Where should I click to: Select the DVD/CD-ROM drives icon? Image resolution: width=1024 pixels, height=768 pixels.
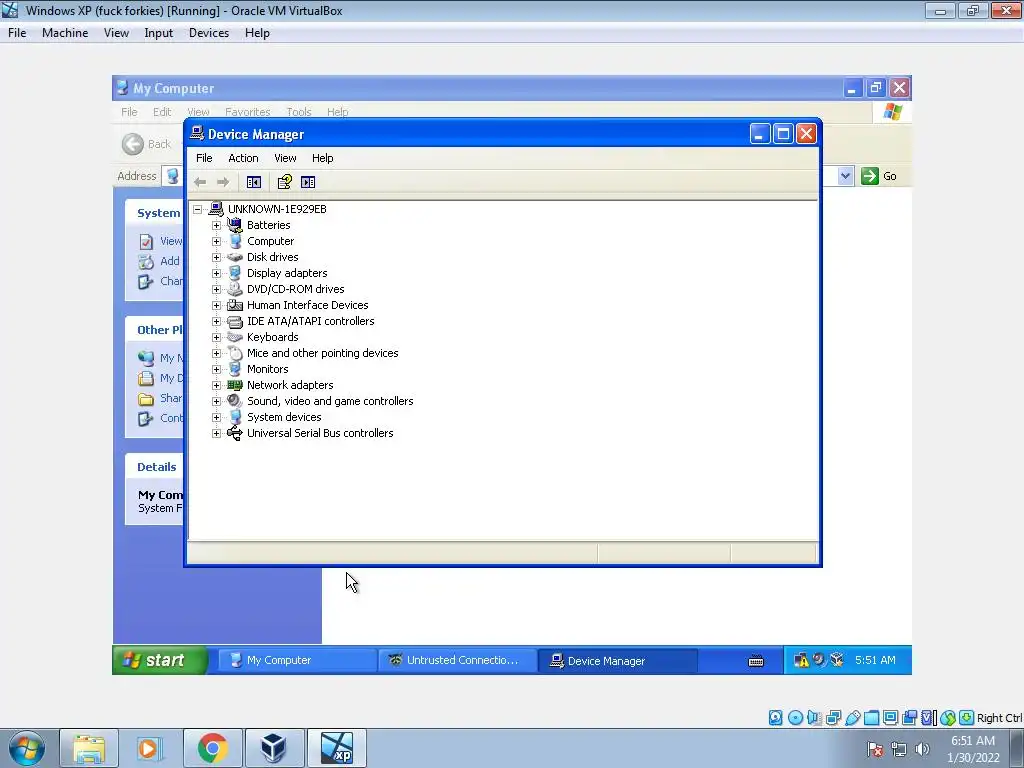point(234,289)
